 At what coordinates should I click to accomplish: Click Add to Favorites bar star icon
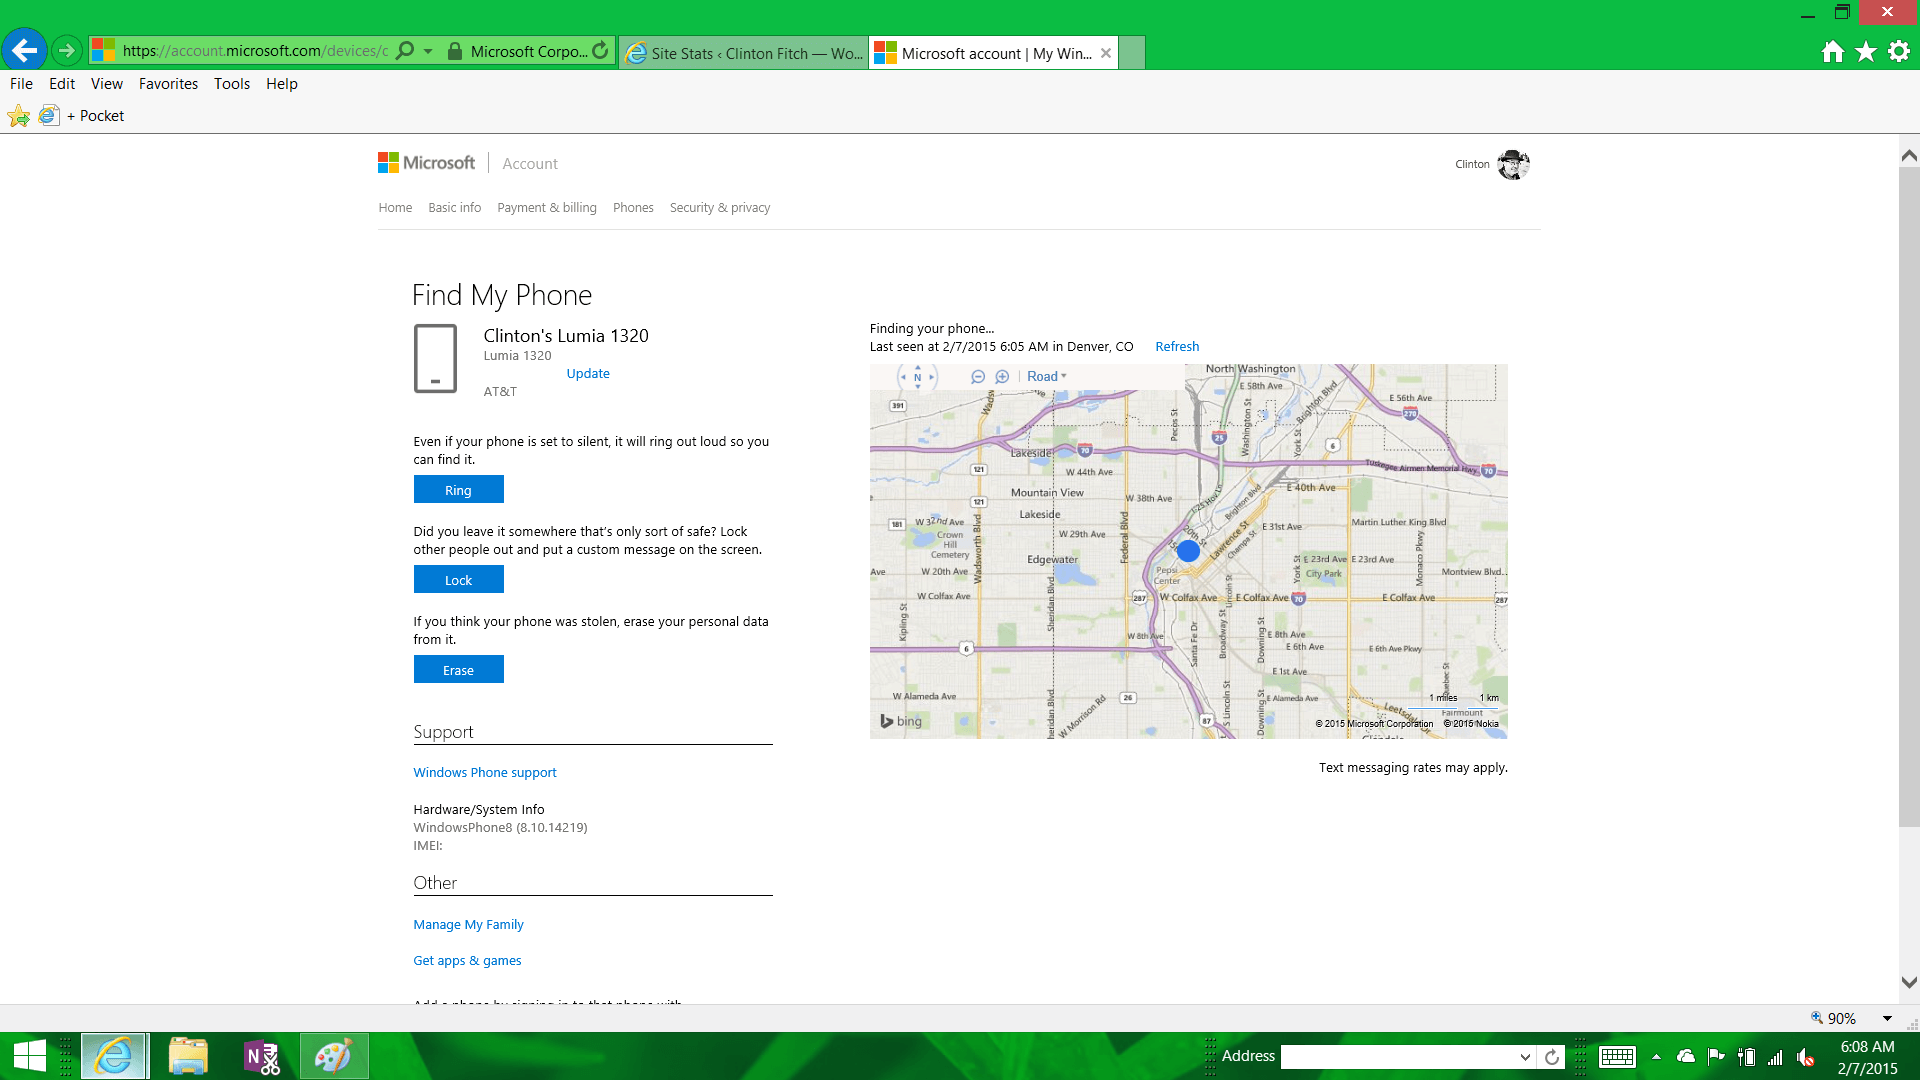tap(18, 116)
